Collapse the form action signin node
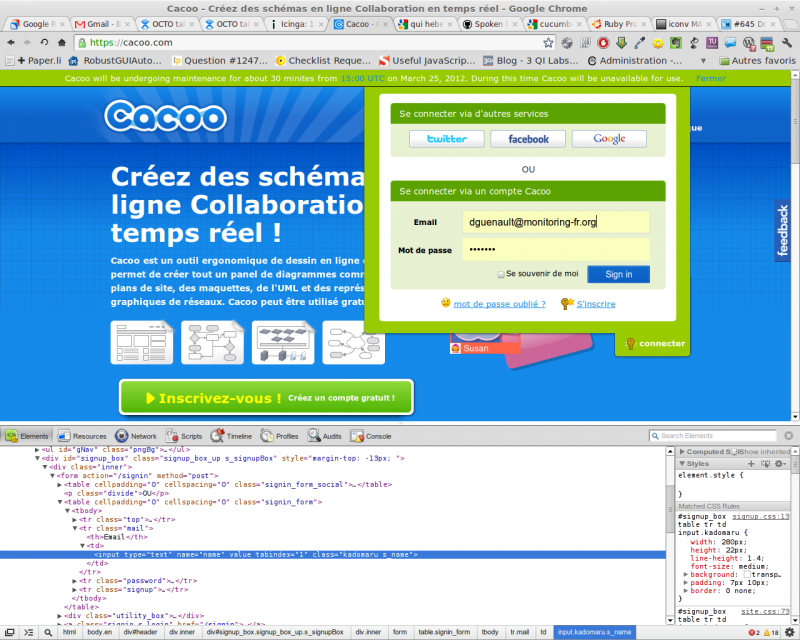 point(52,476)
